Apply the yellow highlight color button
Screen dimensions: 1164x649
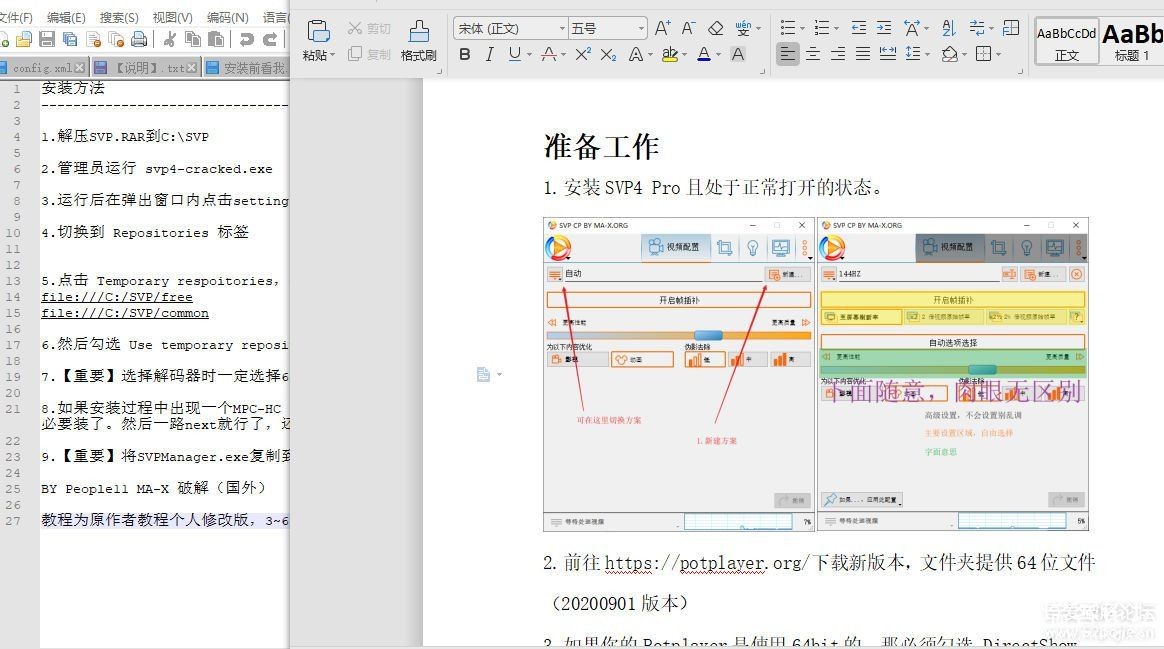coord(669,53)
